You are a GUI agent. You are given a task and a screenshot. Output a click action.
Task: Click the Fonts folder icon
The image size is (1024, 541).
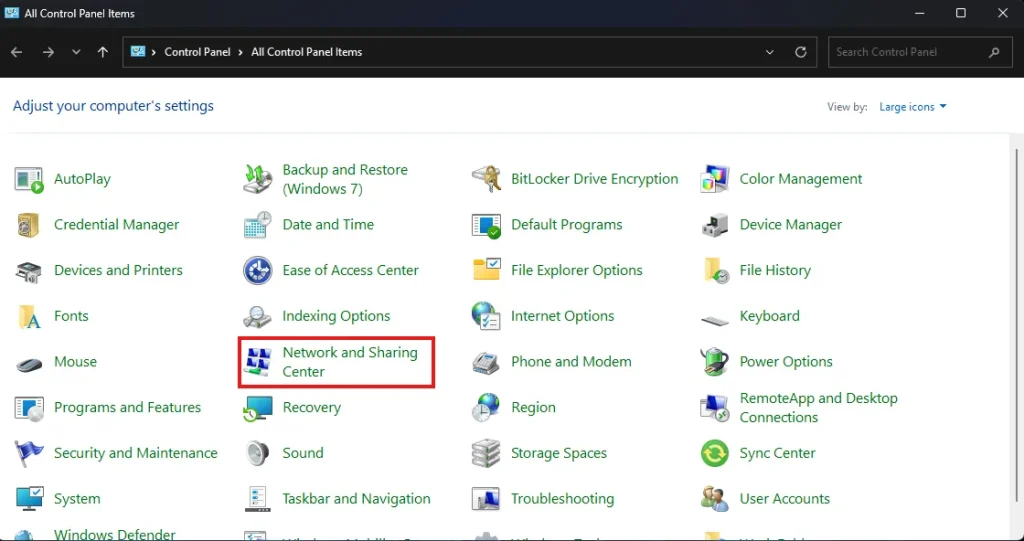coord(29,316)
